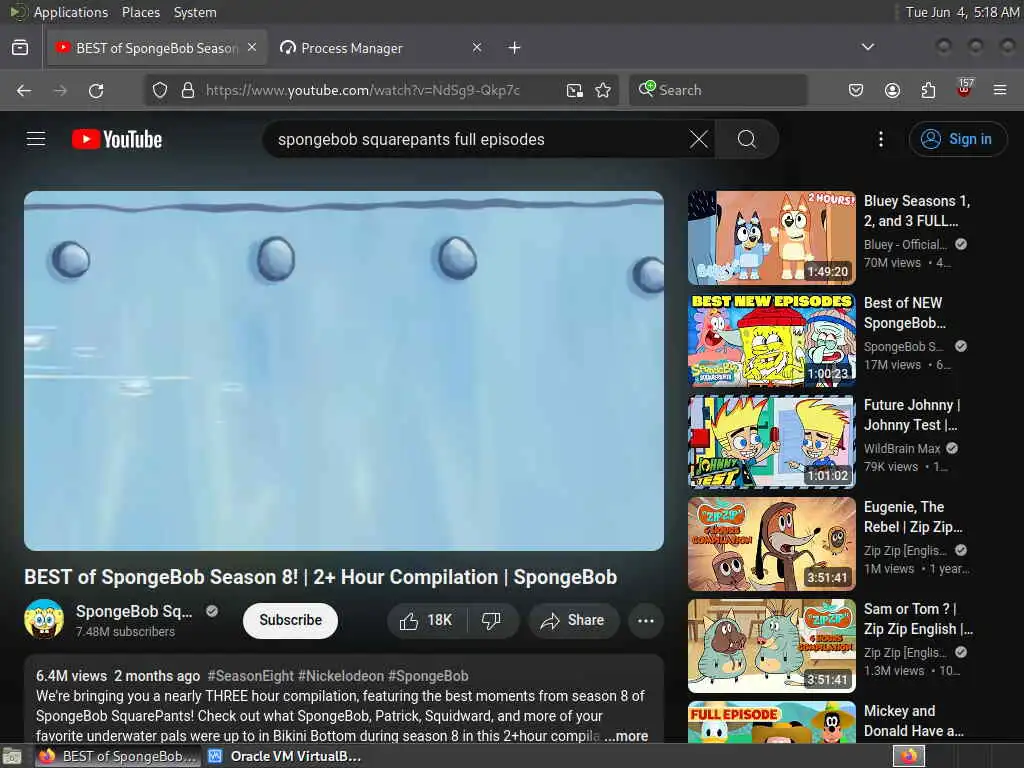The height and width of the screenshot is (768, 1024).
Task: Open uBlock extension with 157 badge
Action: 965,88
